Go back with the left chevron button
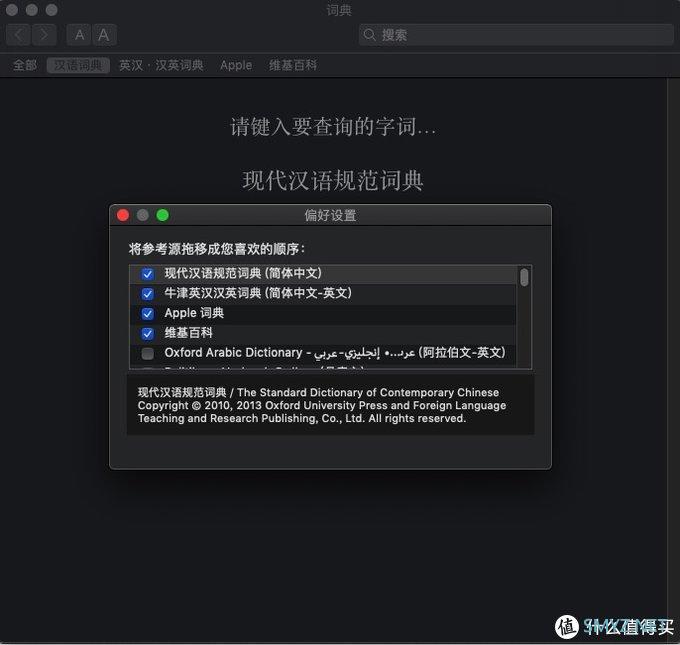Image resolution: width=680 pixels, height=645 pixels. point(19,35)
